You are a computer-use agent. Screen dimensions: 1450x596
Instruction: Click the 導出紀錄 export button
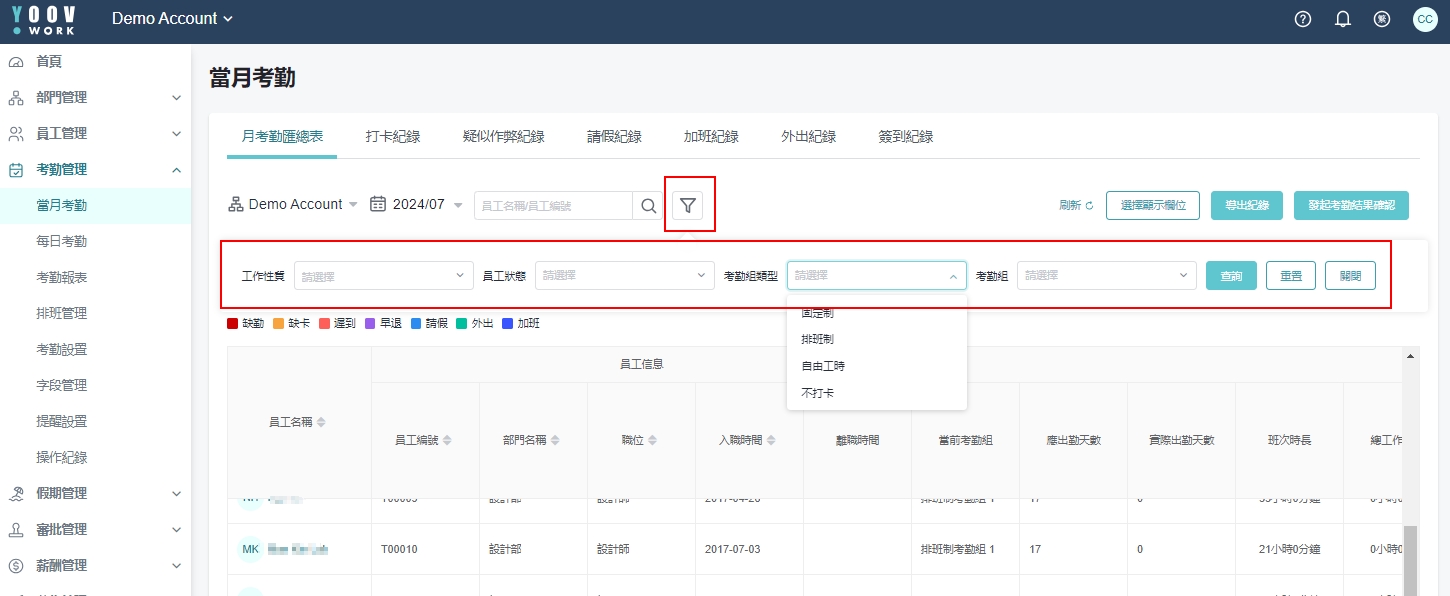pyautogui.click(x=1246, y=205)
